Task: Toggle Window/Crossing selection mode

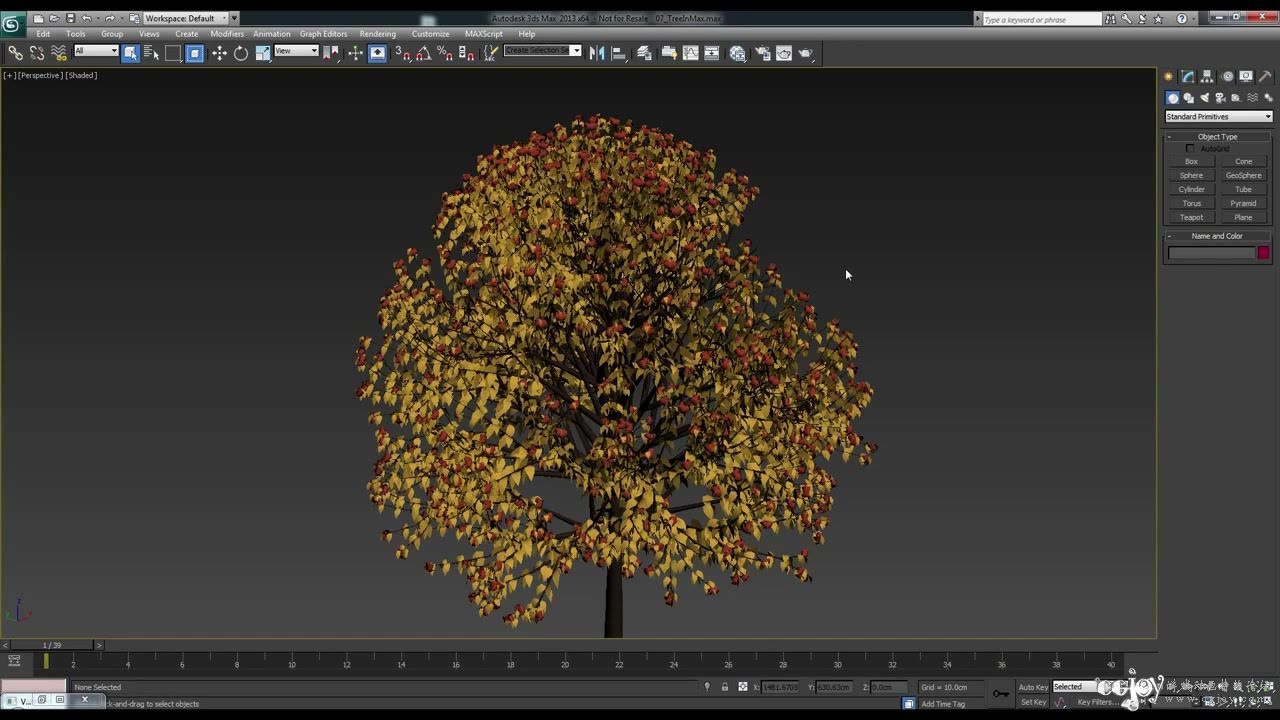Action: pos(195,53)
